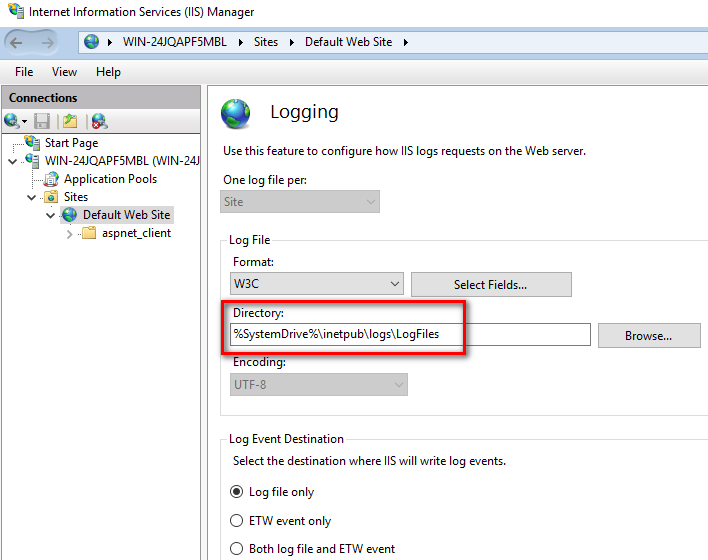
Task: Select Log file only radio button
Action: [x=237, y=491]
